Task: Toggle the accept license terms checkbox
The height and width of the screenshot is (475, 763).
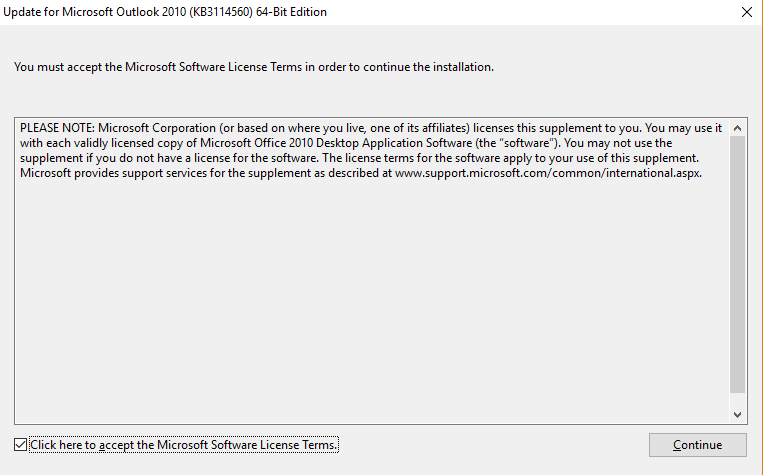Action: pyautogui.click(x=22, y=444)
